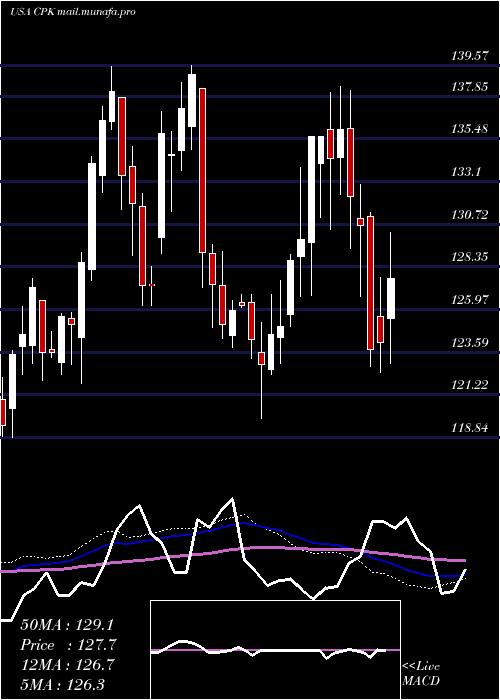Select the 128.35 price level label
The image size is (500, 700).
tap(469, 257)
